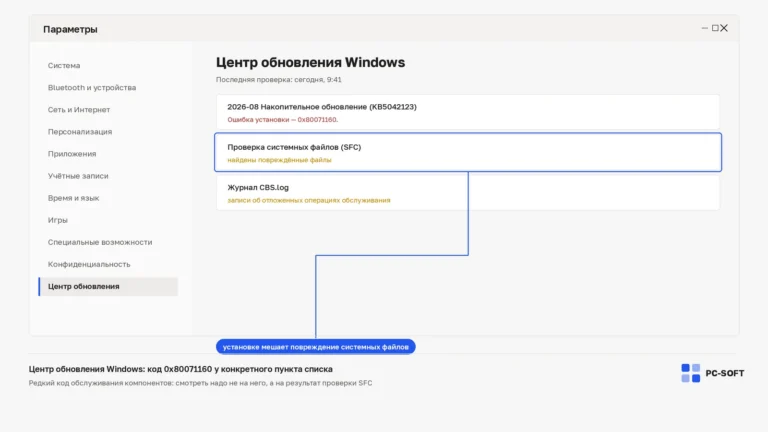Open the 'Журнал CBS.log' entry
The width and height of the screenshot is (768, 432).
[x=468, y=193]
